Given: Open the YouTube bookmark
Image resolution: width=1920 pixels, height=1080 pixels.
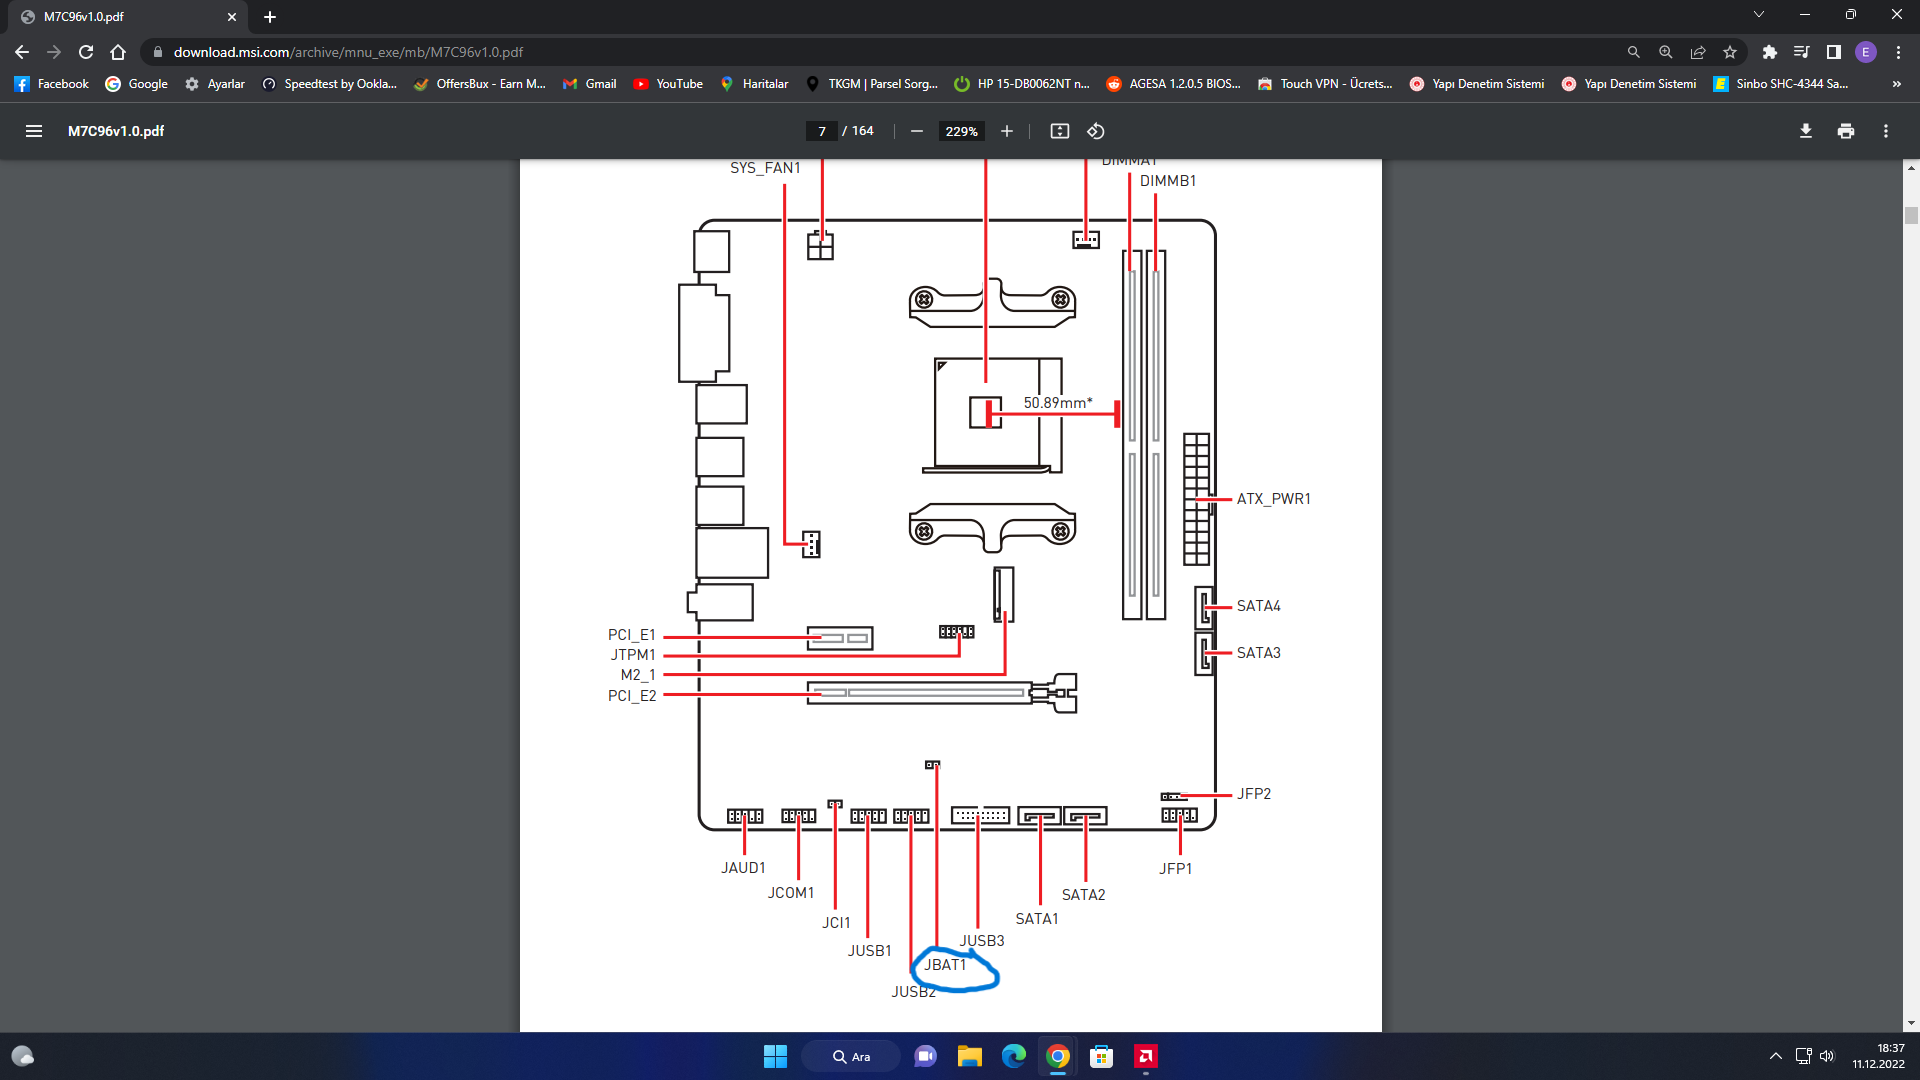Looking at the screenshot, I should coord(668,84).
